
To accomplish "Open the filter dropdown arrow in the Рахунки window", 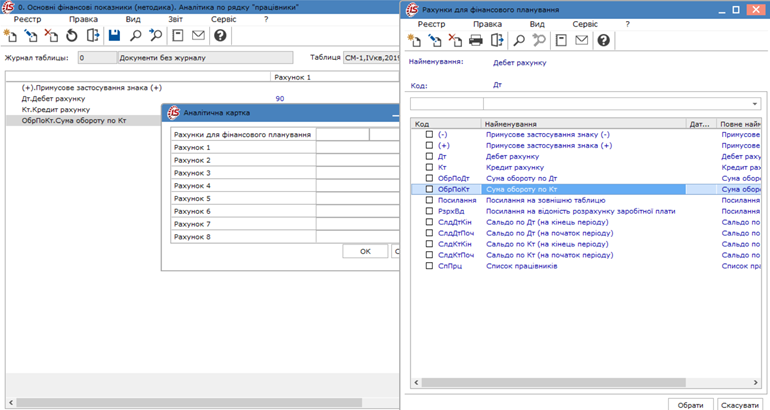I will [x=754, y=104].
